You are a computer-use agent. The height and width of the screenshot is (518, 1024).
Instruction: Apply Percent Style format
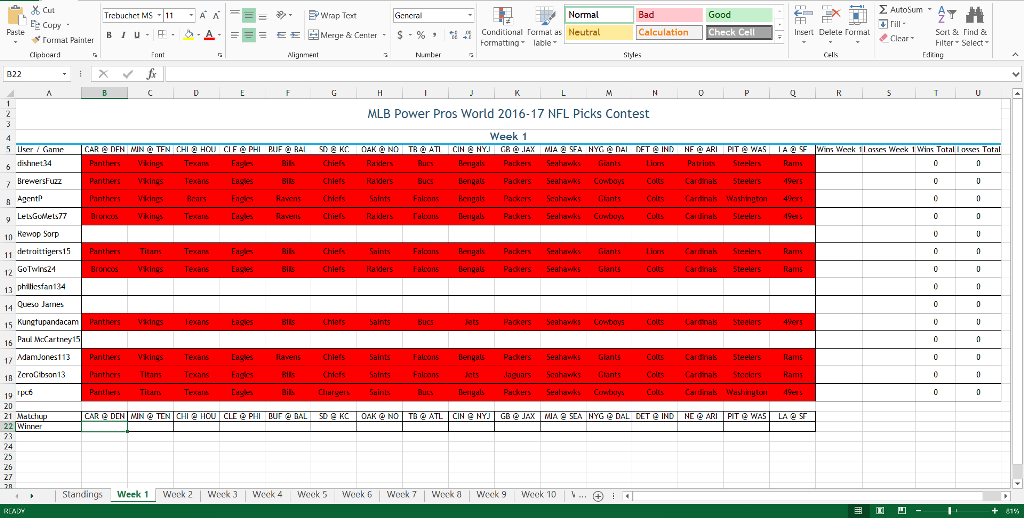pos(421,35)
